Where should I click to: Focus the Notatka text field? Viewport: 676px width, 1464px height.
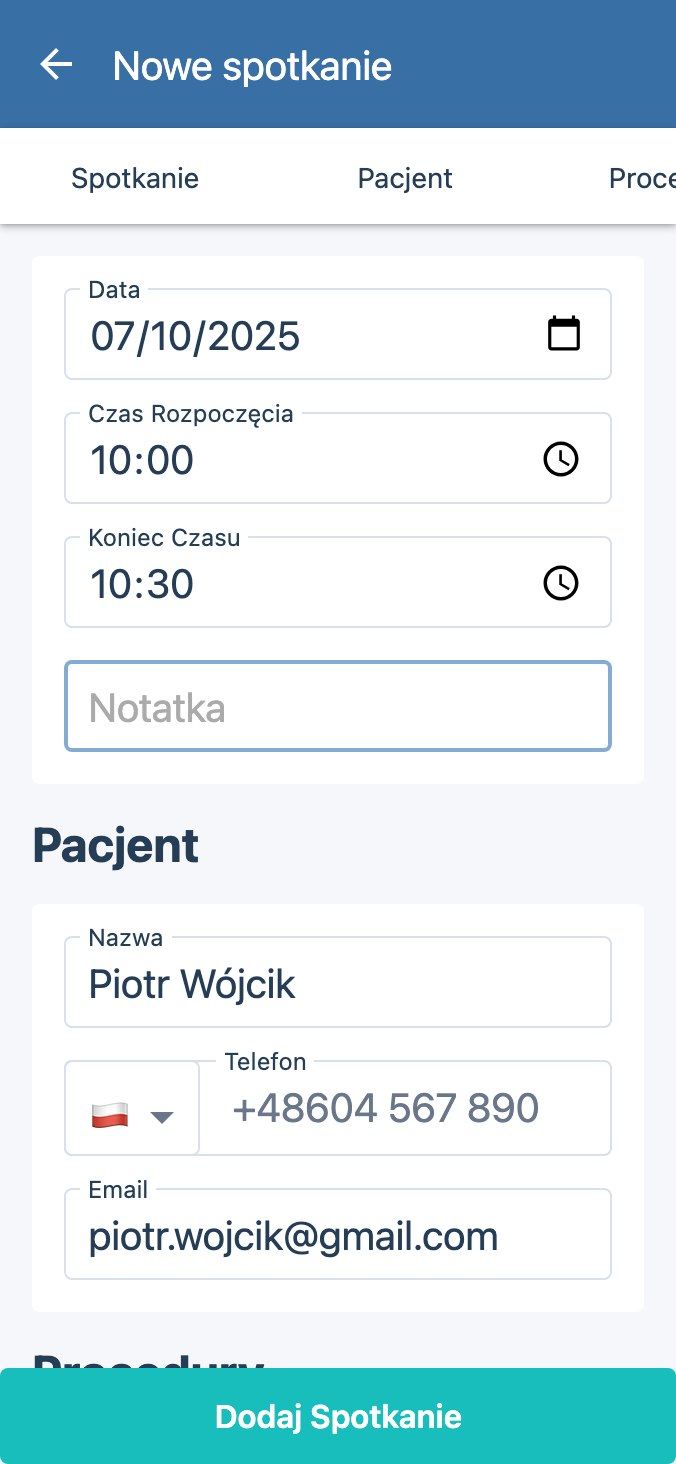(x=338, y=707)
